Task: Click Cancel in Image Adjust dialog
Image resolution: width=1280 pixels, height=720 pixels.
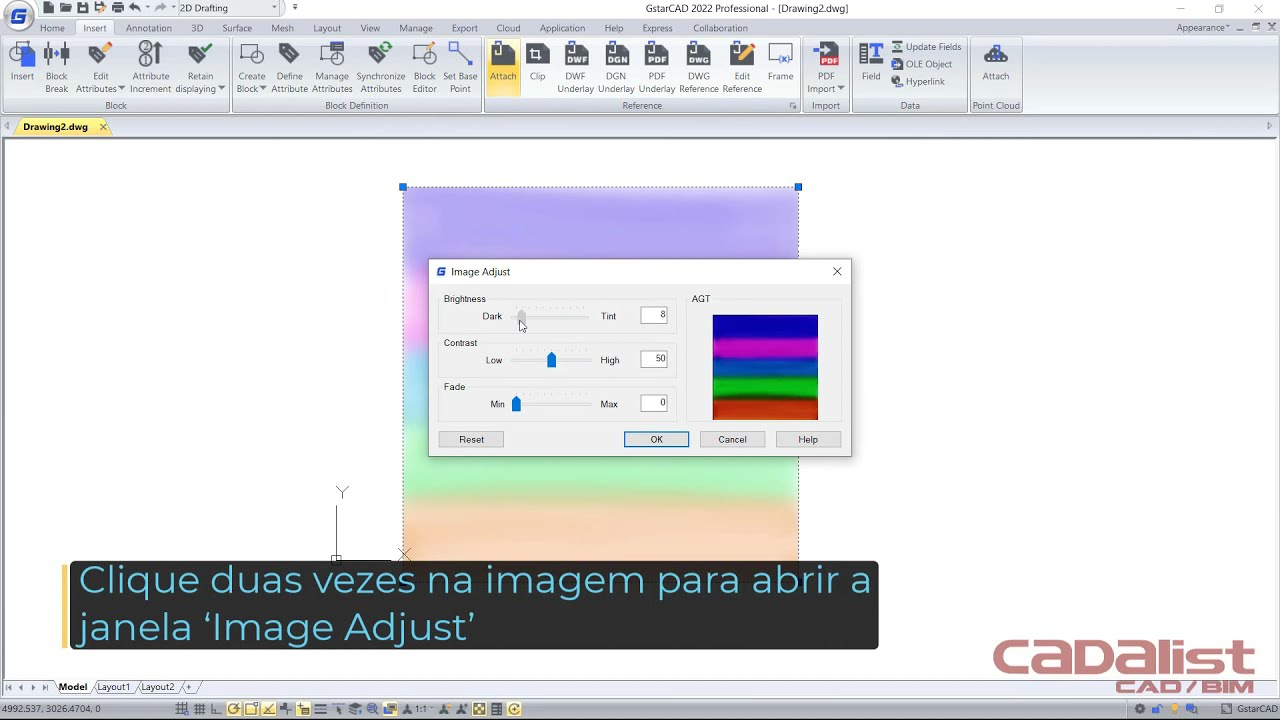Action: [x=732, y=439]
